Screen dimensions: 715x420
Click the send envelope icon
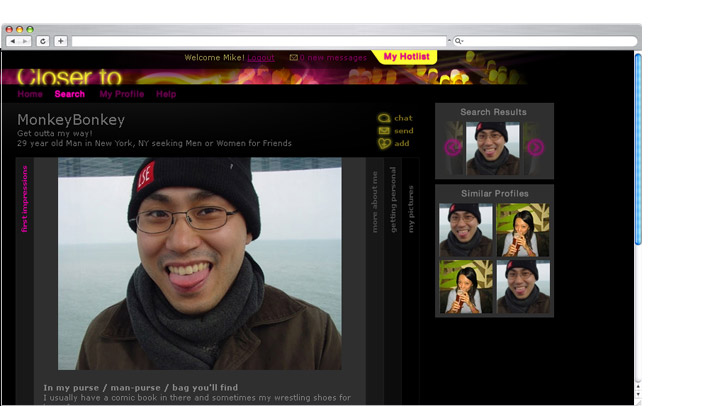(384, 131)
